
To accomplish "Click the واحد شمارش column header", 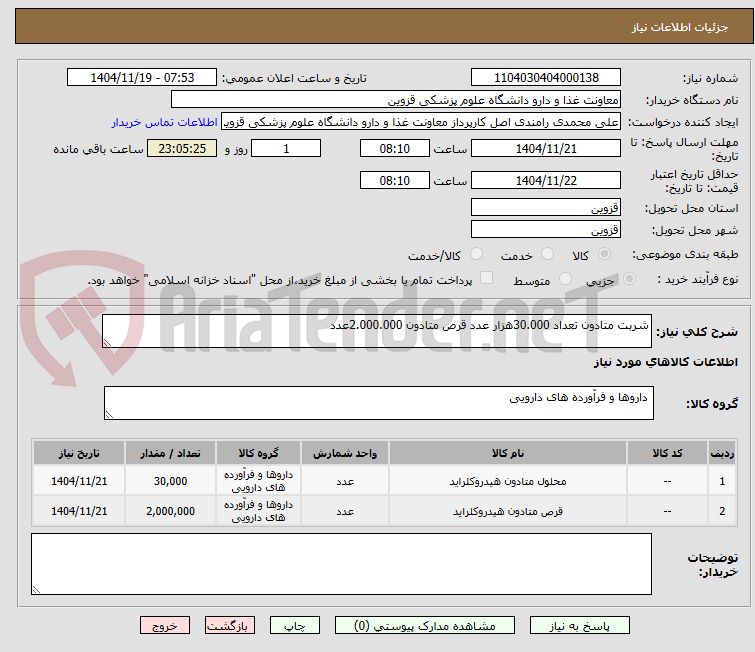I will click(x=345, y=453).
